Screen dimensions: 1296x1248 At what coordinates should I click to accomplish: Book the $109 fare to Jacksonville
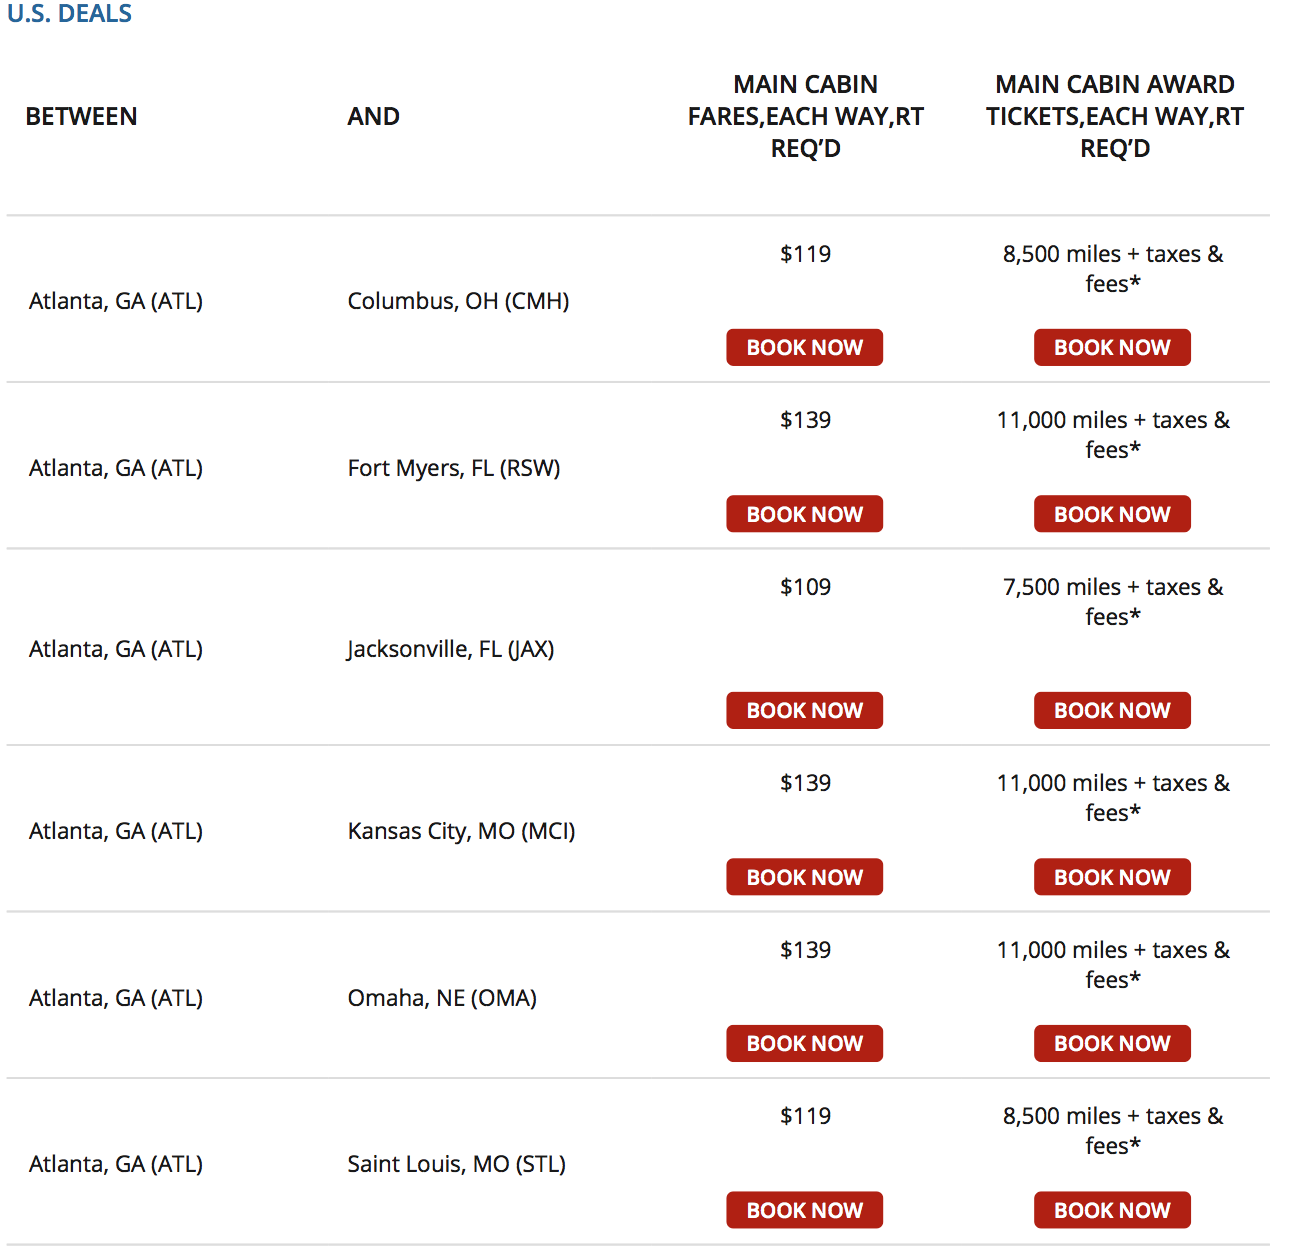[x=804, y=710]
